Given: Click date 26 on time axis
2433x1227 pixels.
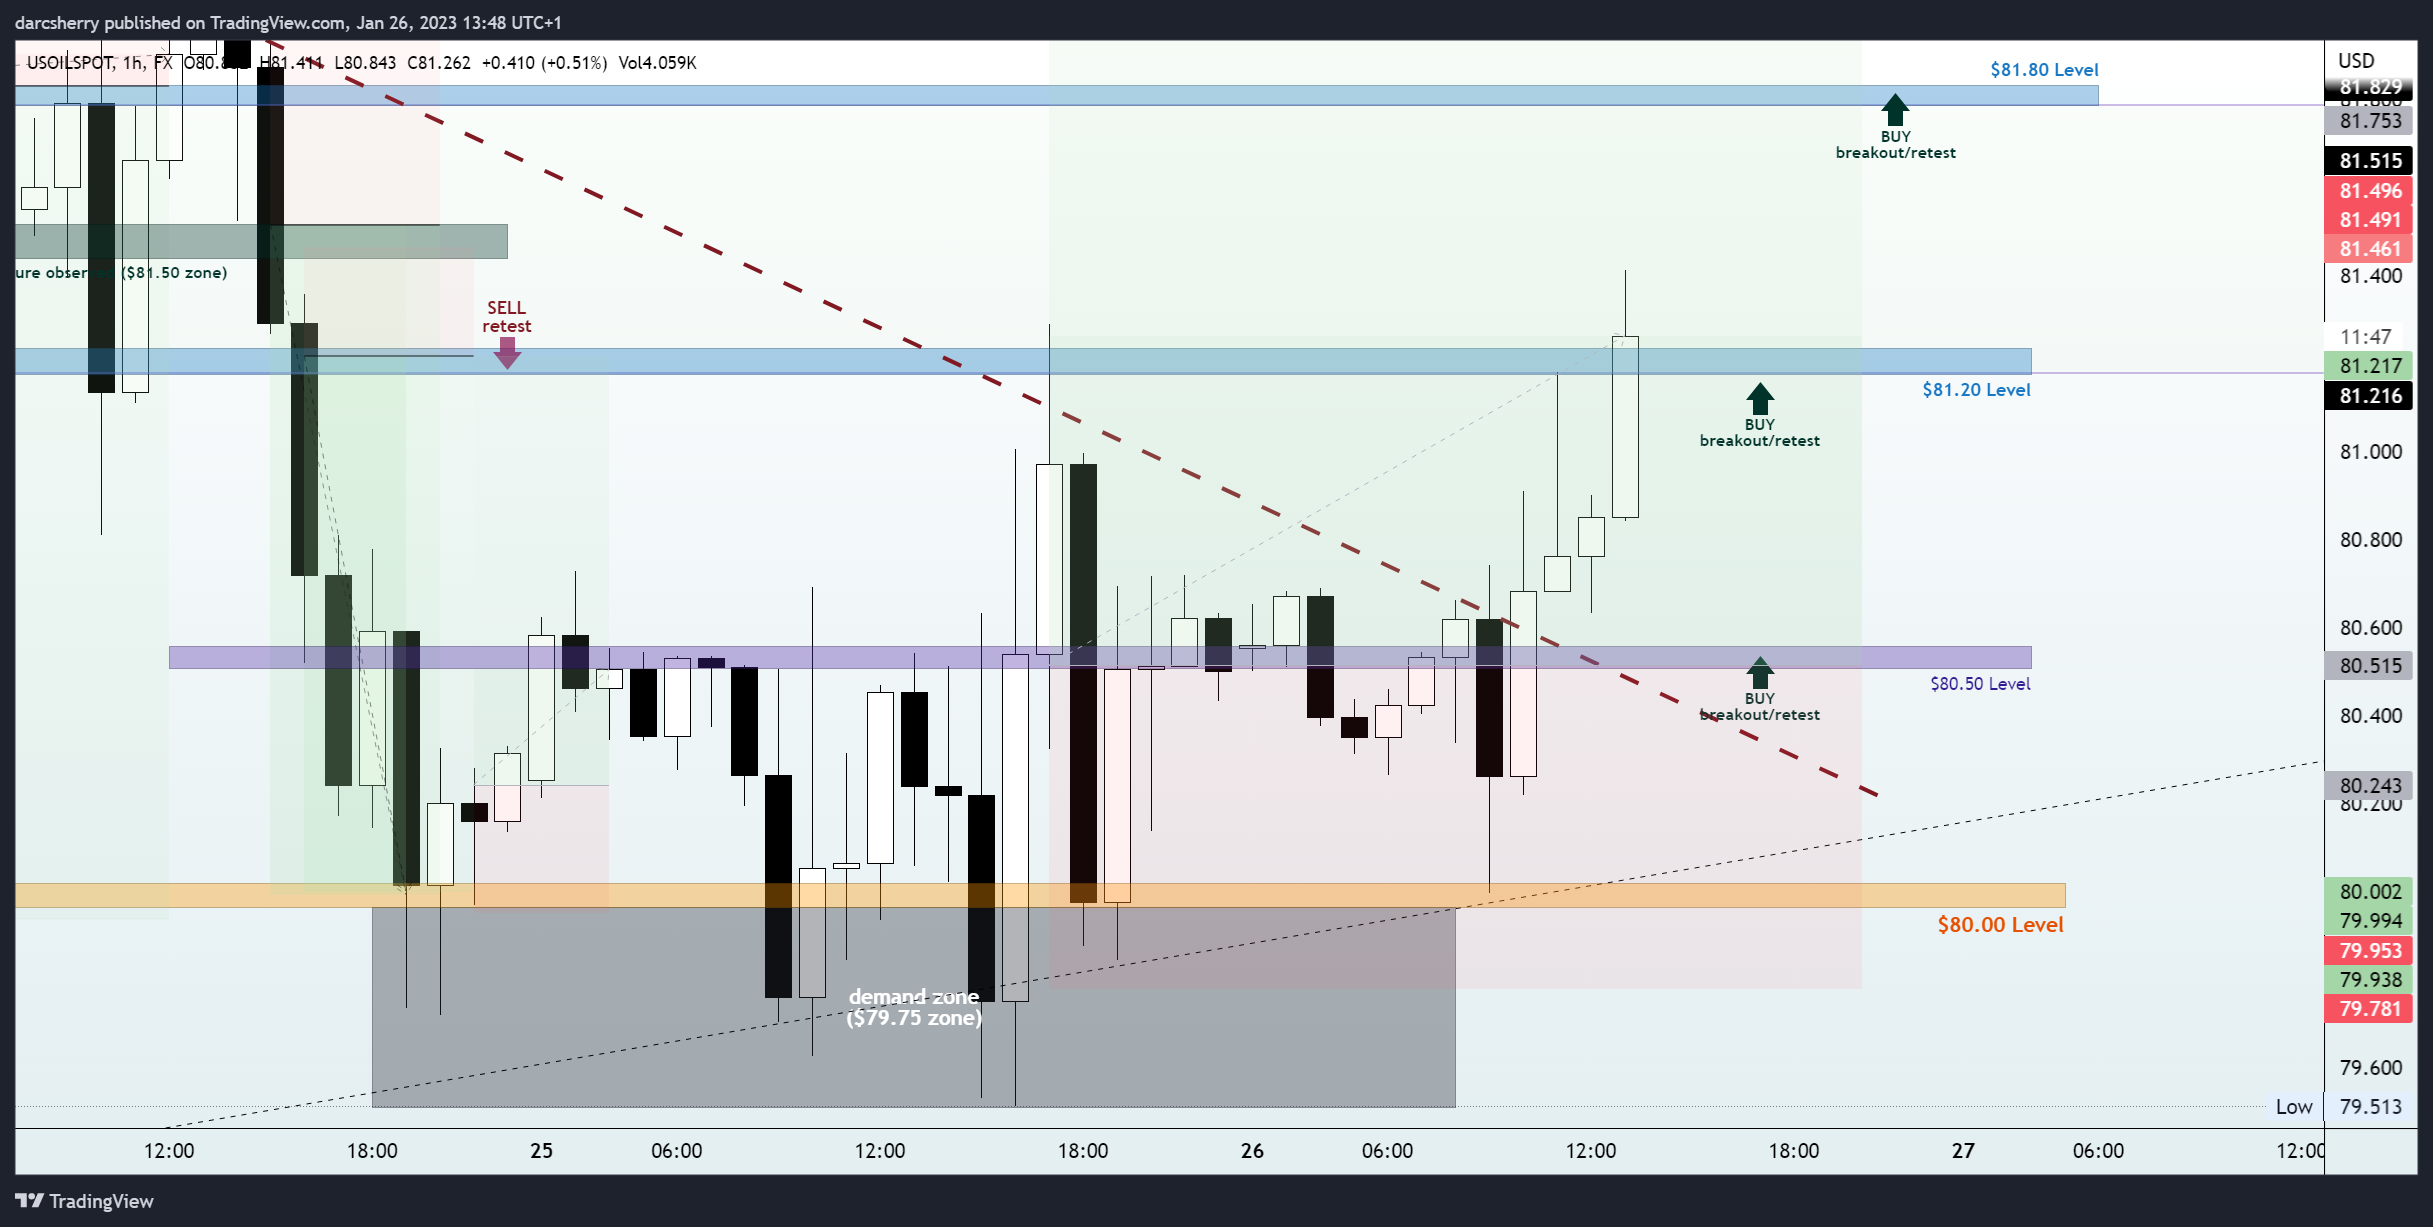Looking at the screenshot, I should pyautogui.click(x=1252, y=1151).
